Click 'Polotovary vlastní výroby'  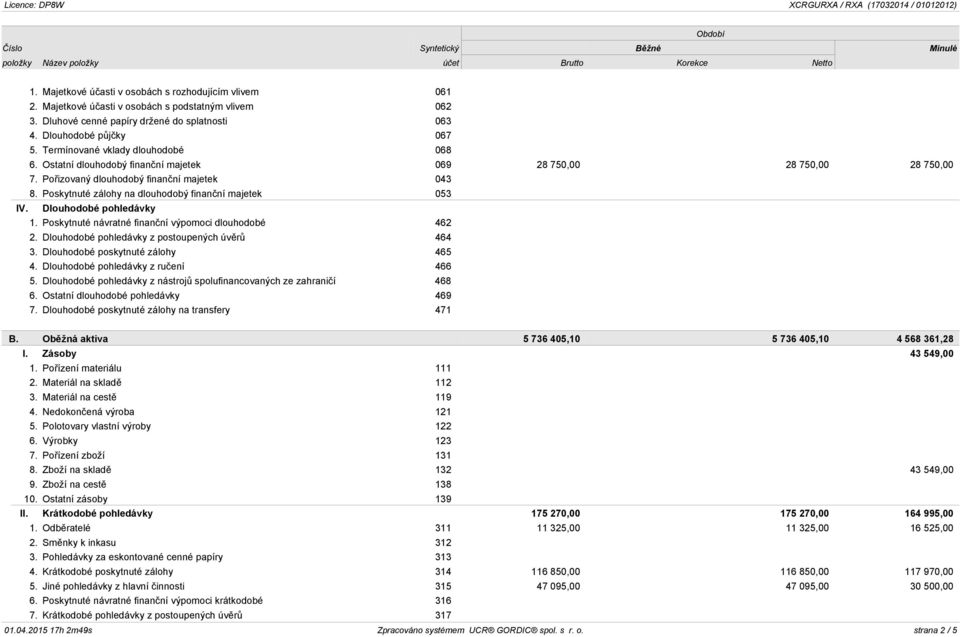point(96,426)
